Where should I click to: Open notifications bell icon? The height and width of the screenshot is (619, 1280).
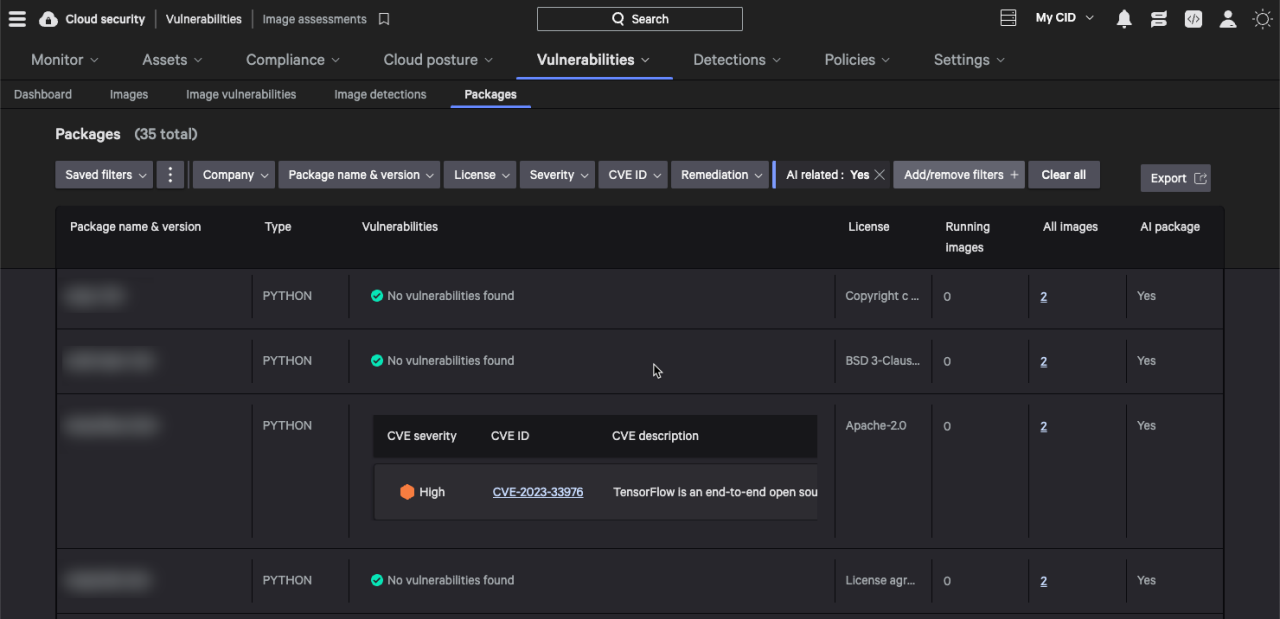[1124, 19]
